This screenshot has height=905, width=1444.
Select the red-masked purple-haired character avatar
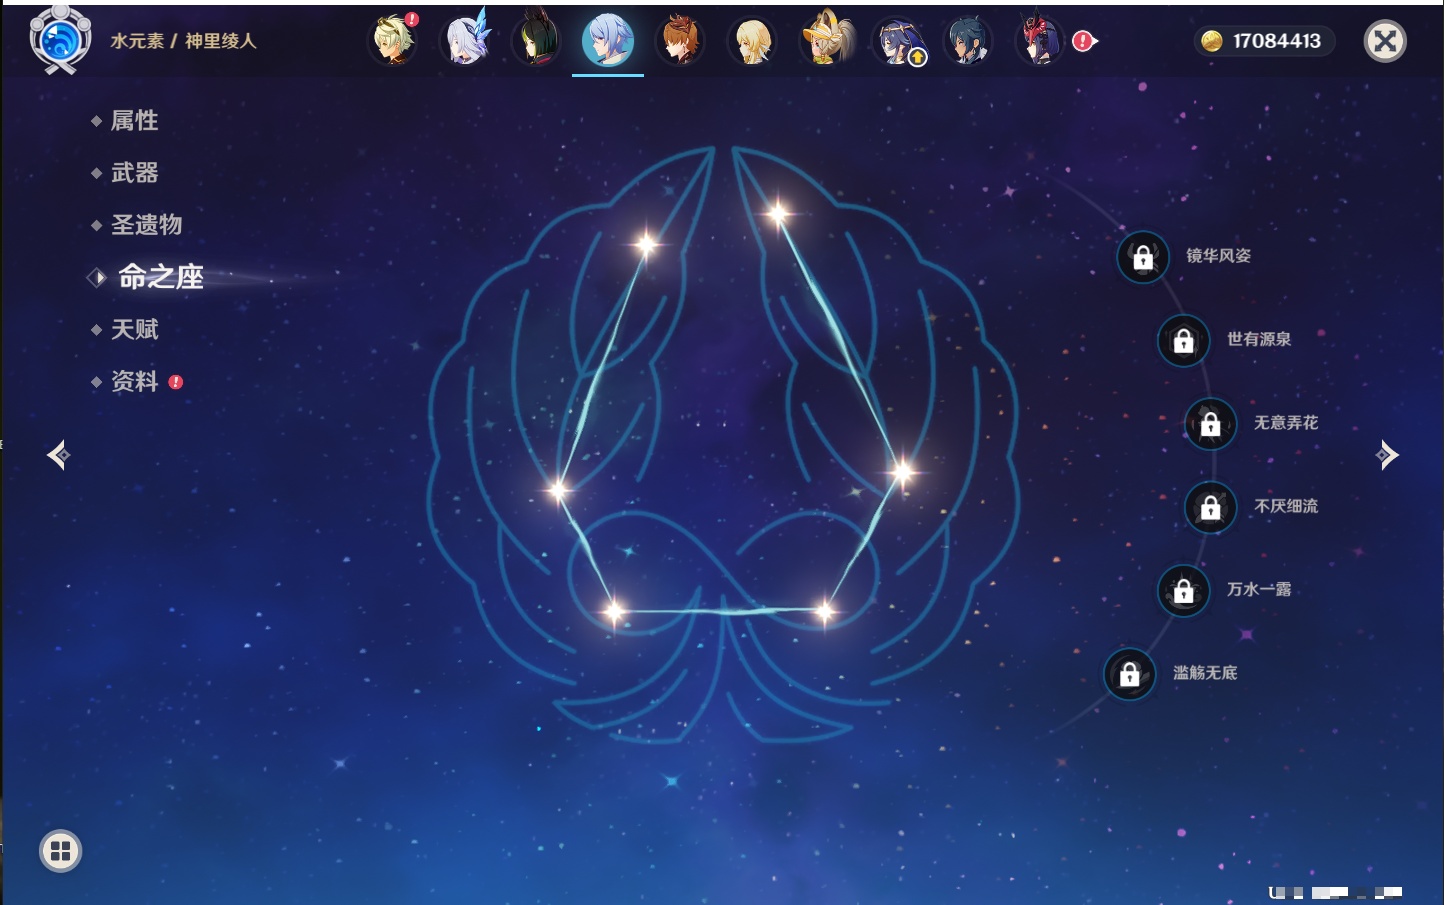(1040, 40)
